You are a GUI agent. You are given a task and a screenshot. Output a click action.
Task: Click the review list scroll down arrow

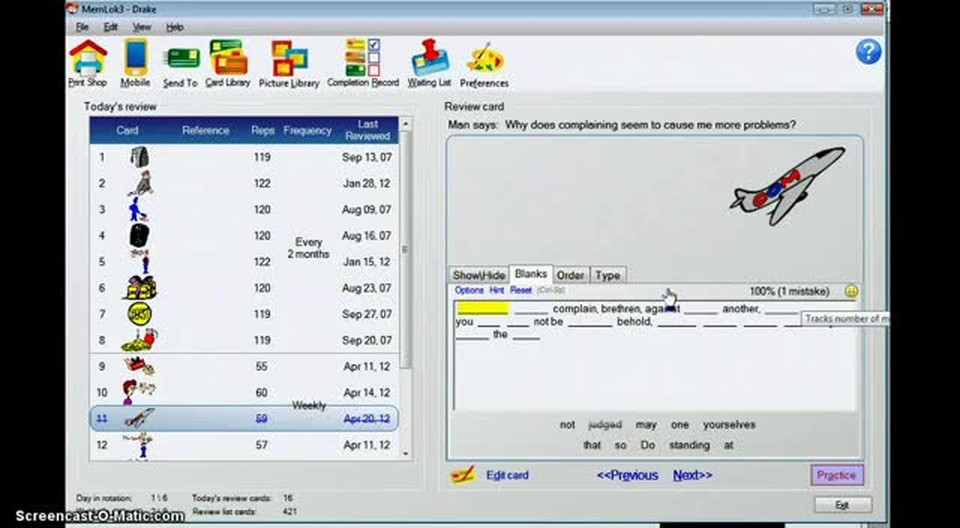click(x=405, y=454)
